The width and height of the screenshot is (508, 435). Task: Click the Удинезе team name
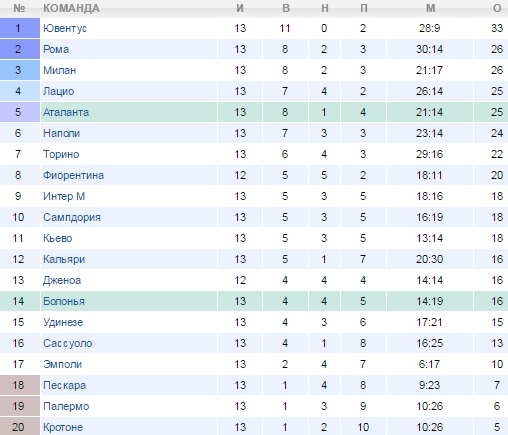pos(63,322)
